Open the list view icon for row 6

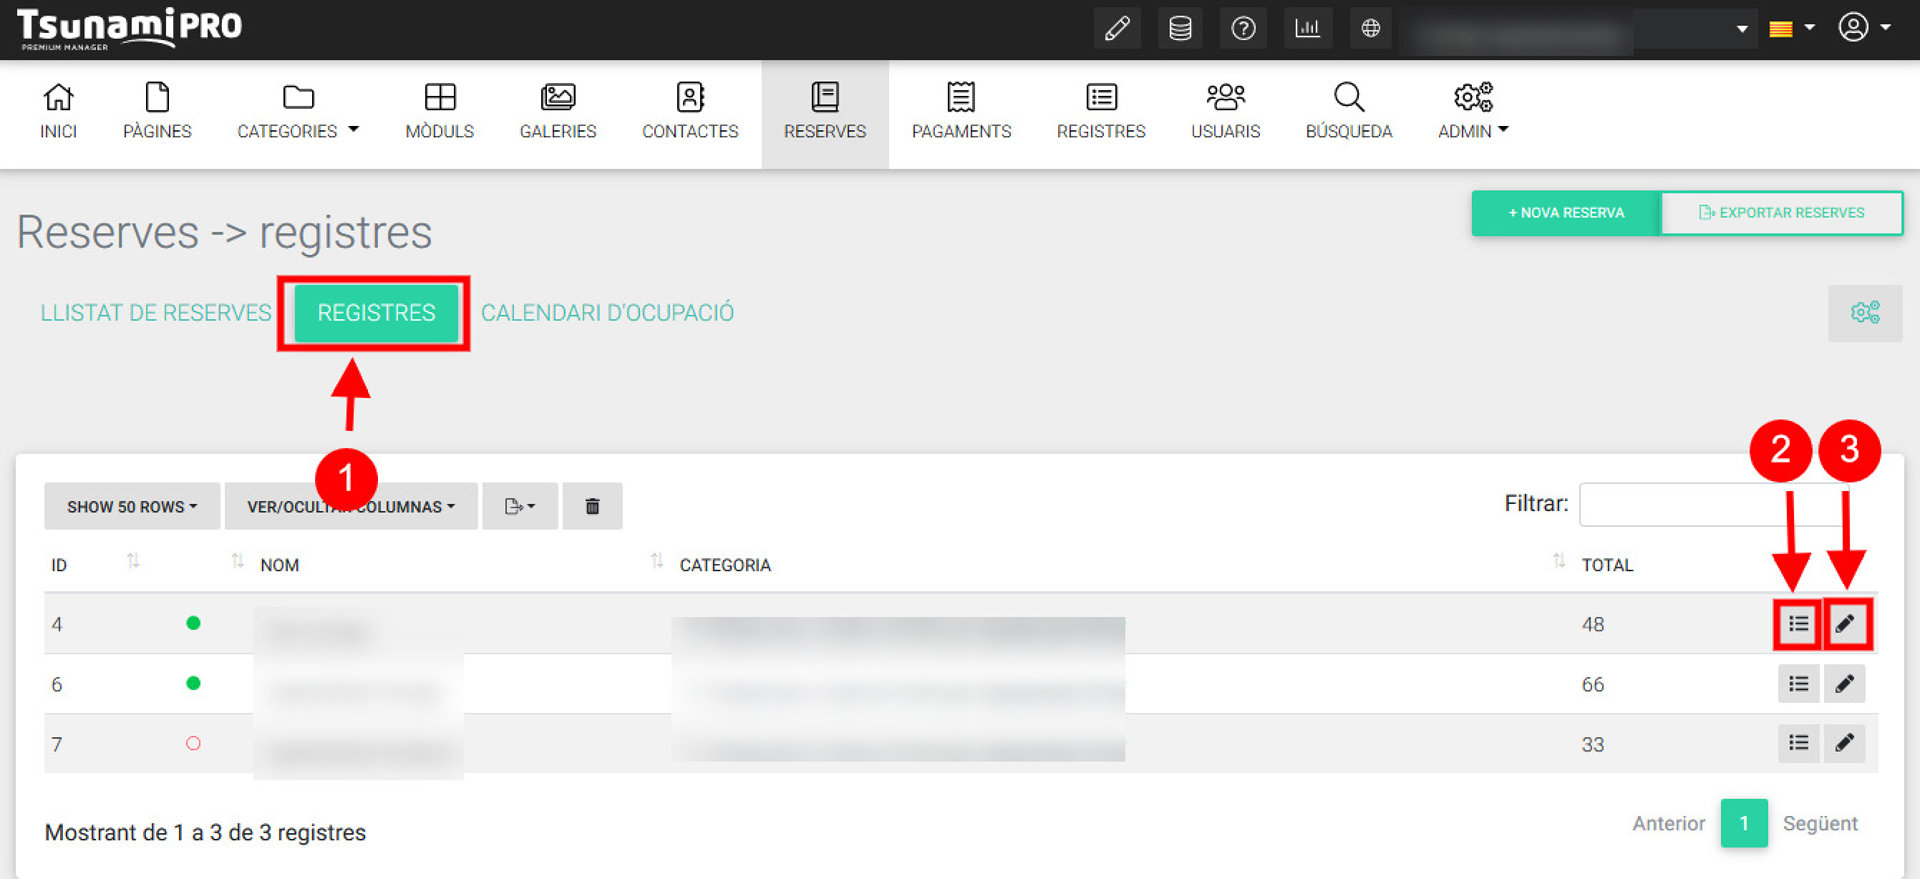(x=1798, y=684)
